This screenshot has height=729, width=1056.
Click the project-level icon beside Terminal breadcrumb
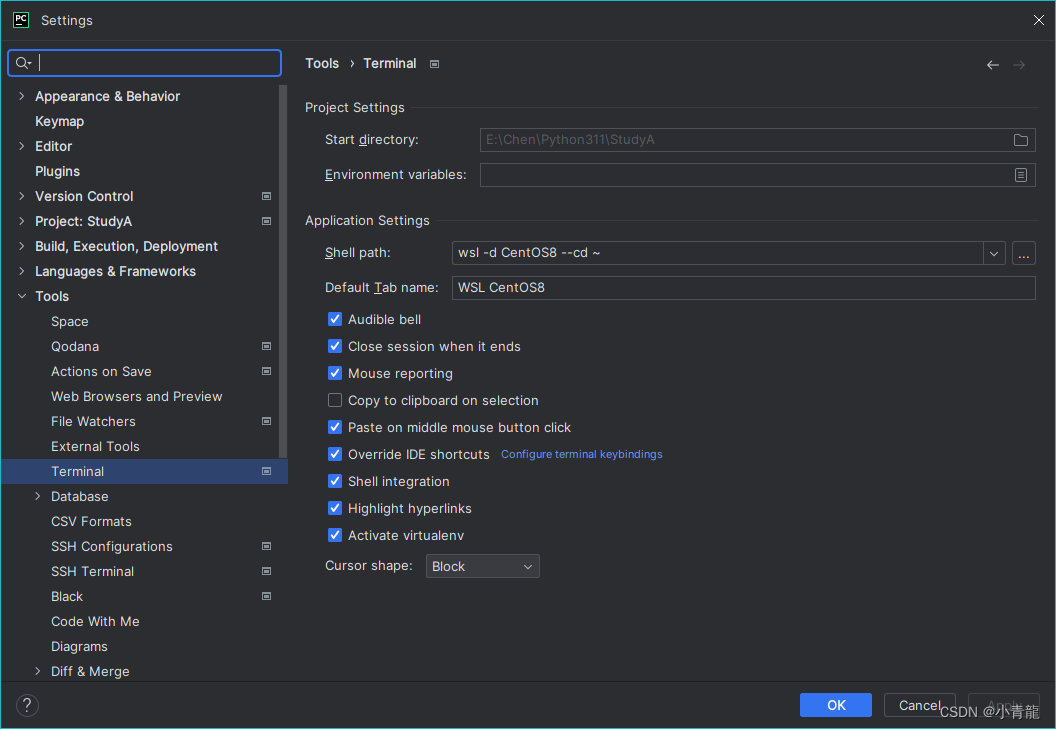[434, 64]
